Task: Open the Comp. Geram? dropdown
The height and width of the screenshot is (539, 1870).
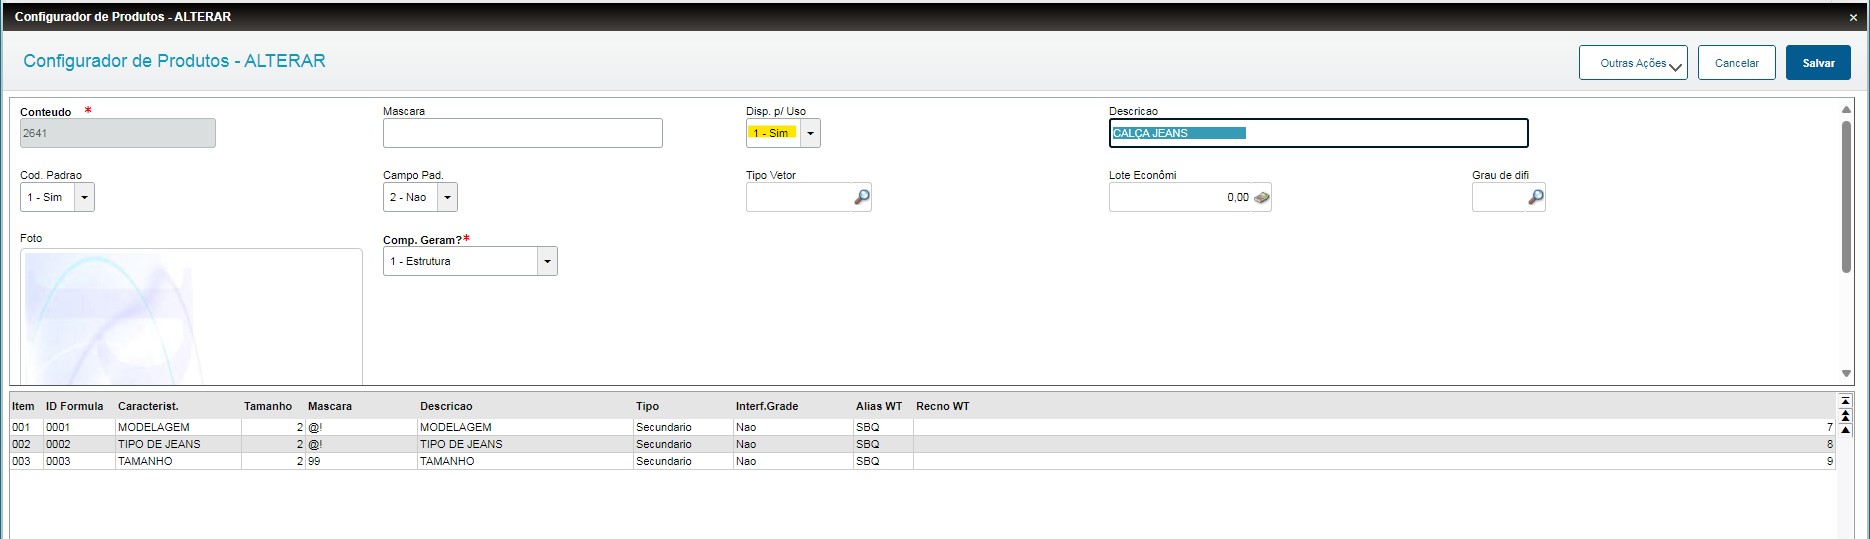Action: click(547, 262)
